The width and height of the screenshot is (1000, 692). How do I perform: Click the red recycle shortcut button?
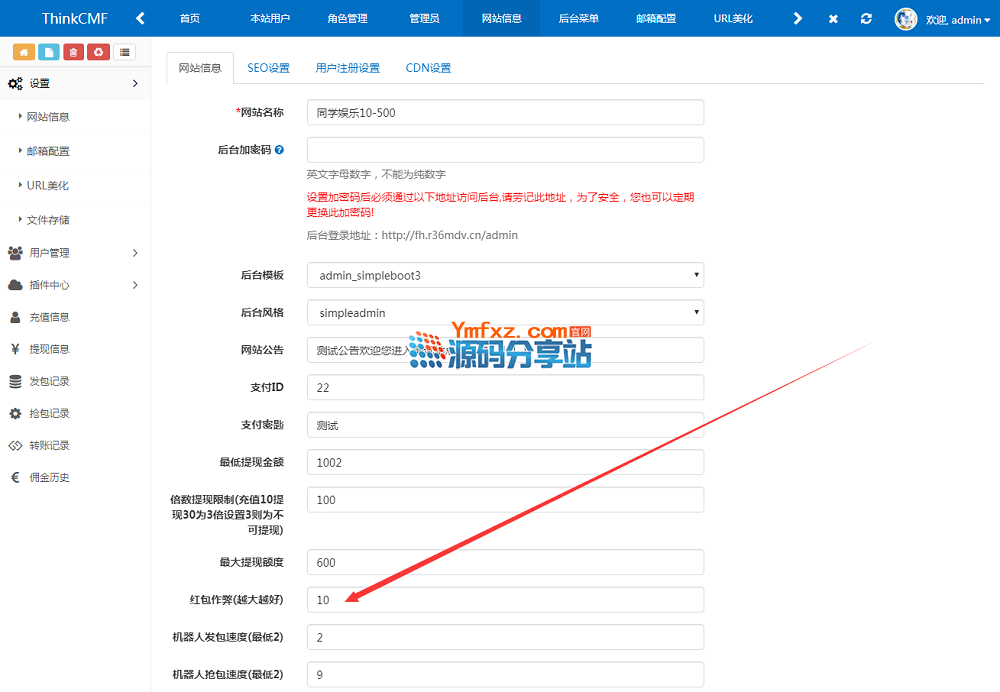98,52
